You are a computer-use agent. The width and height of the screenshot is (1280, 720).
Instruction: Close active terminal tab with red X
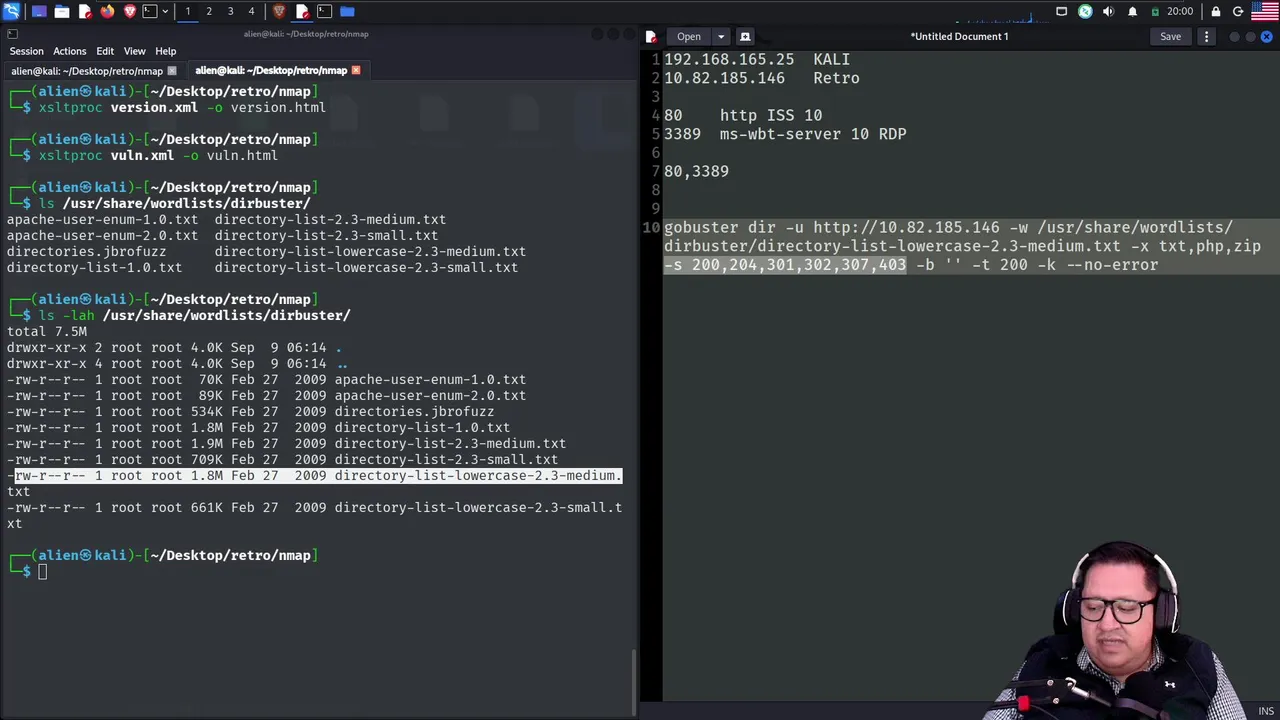(x=355, y=70)
